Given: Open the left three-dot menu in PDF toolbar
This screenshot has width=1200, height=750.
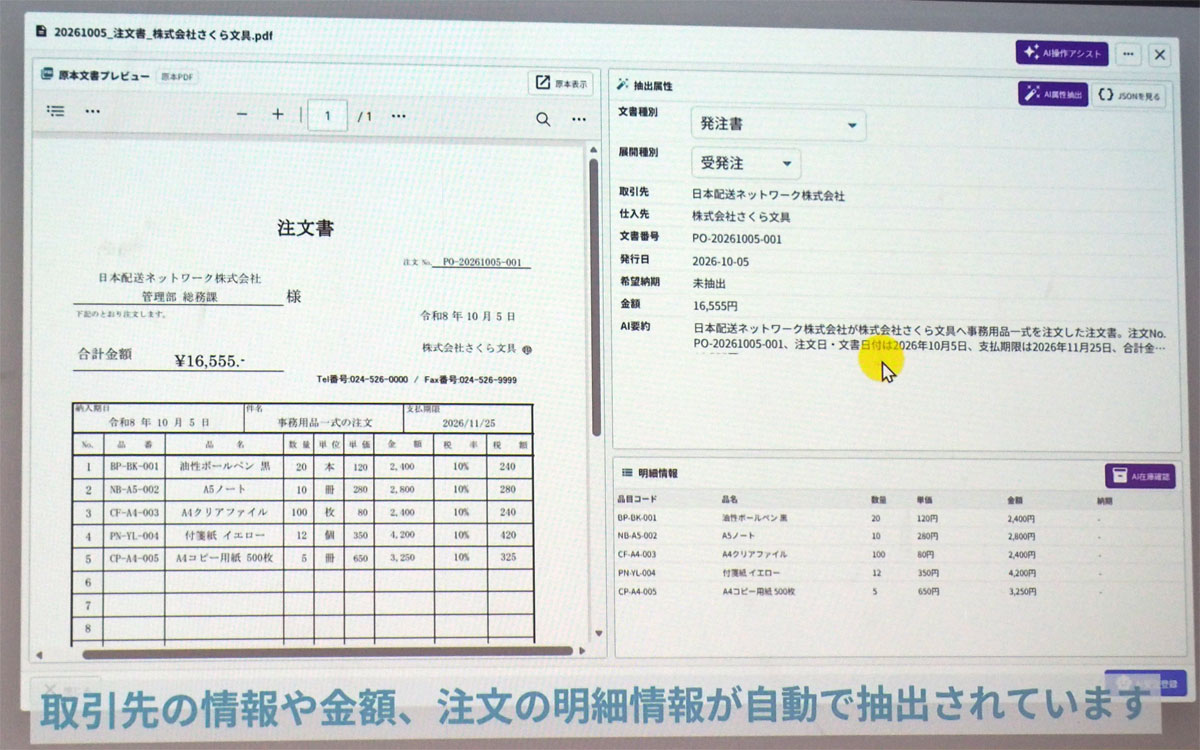Looking at the screenshot, I should tap(93, 112).
